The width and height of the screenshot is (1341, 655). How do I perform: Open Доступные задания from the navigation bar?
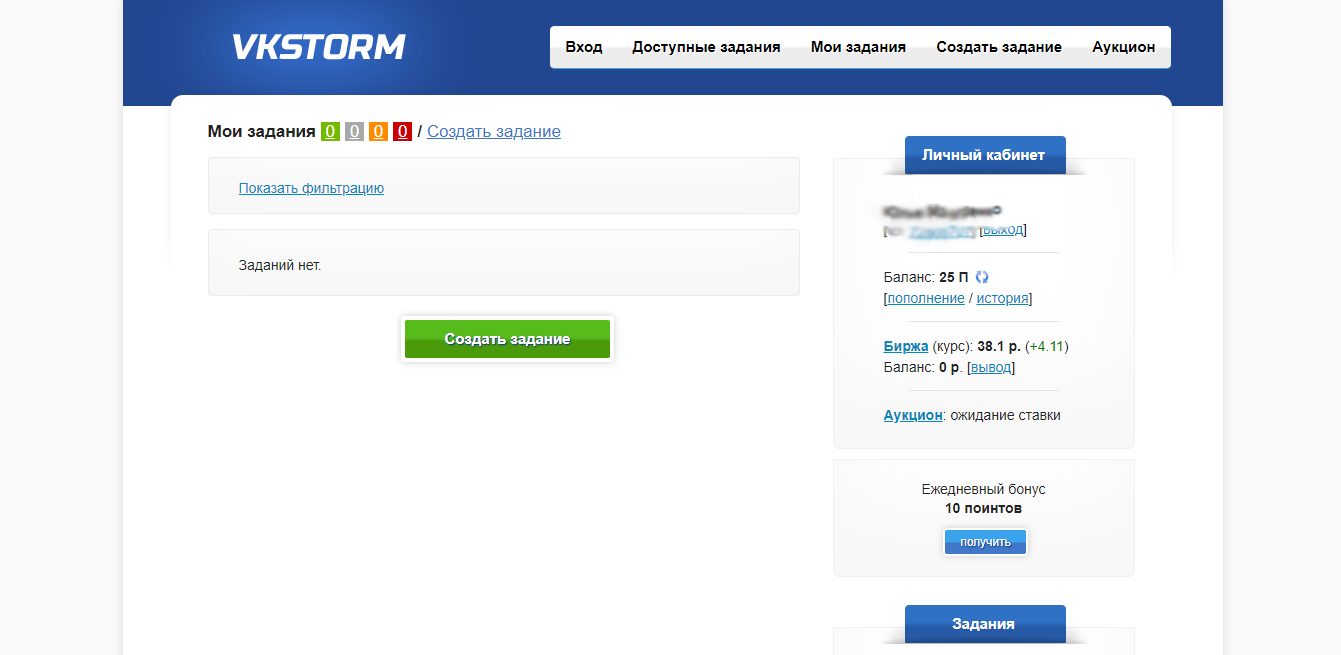[706, 46]
